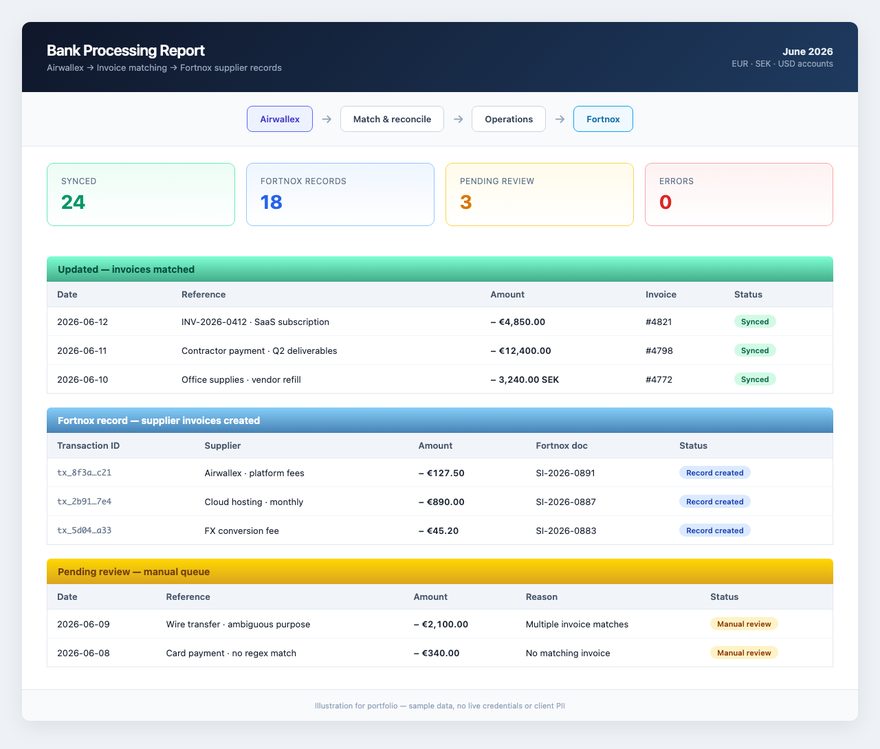Click Record created badge for SI-2026-0887

point(714,502)
